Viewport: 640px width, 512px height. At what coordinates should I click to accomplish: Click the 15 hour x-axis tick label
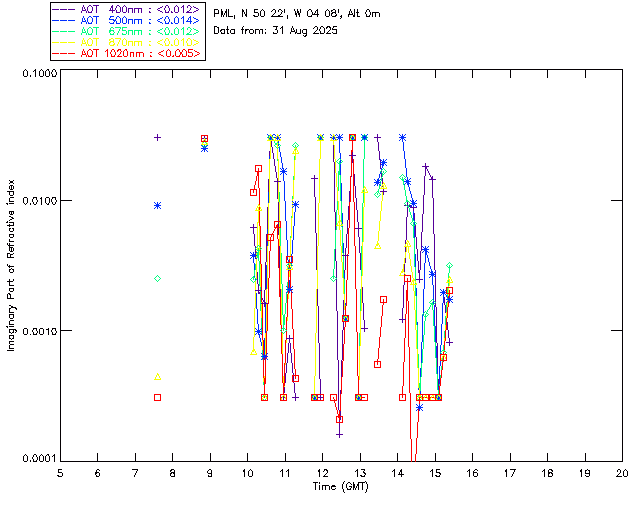click(435, 473)
